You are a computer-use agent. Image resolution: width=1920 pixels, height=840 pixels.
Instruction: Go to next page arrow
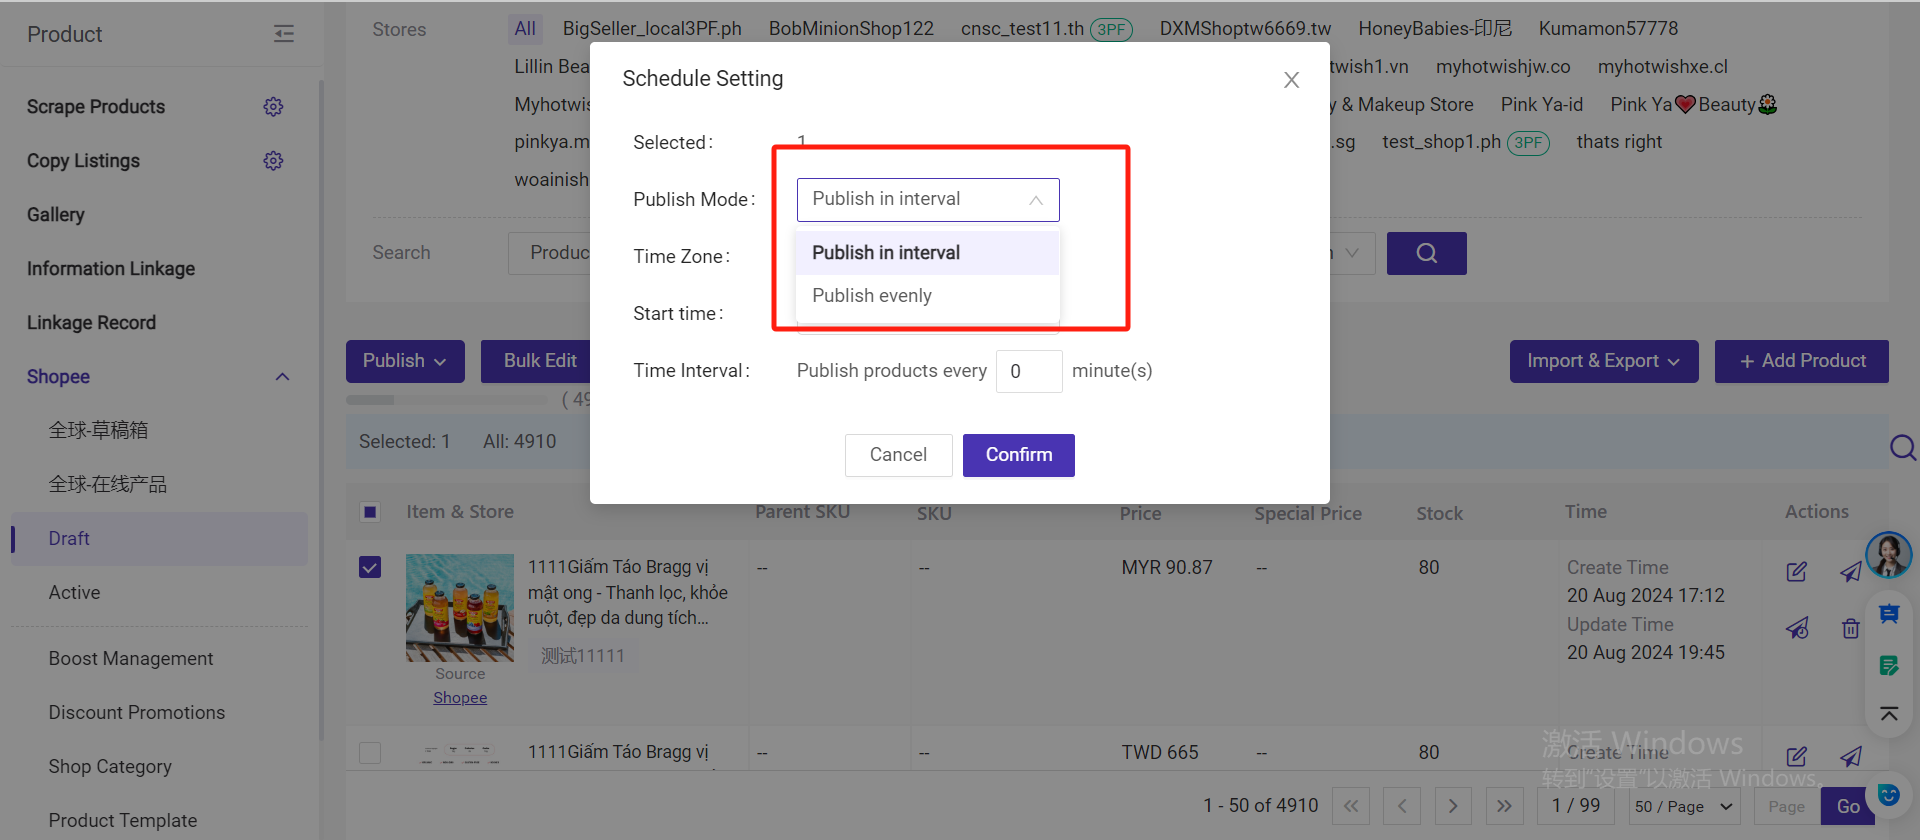[x=1453, y=806]
